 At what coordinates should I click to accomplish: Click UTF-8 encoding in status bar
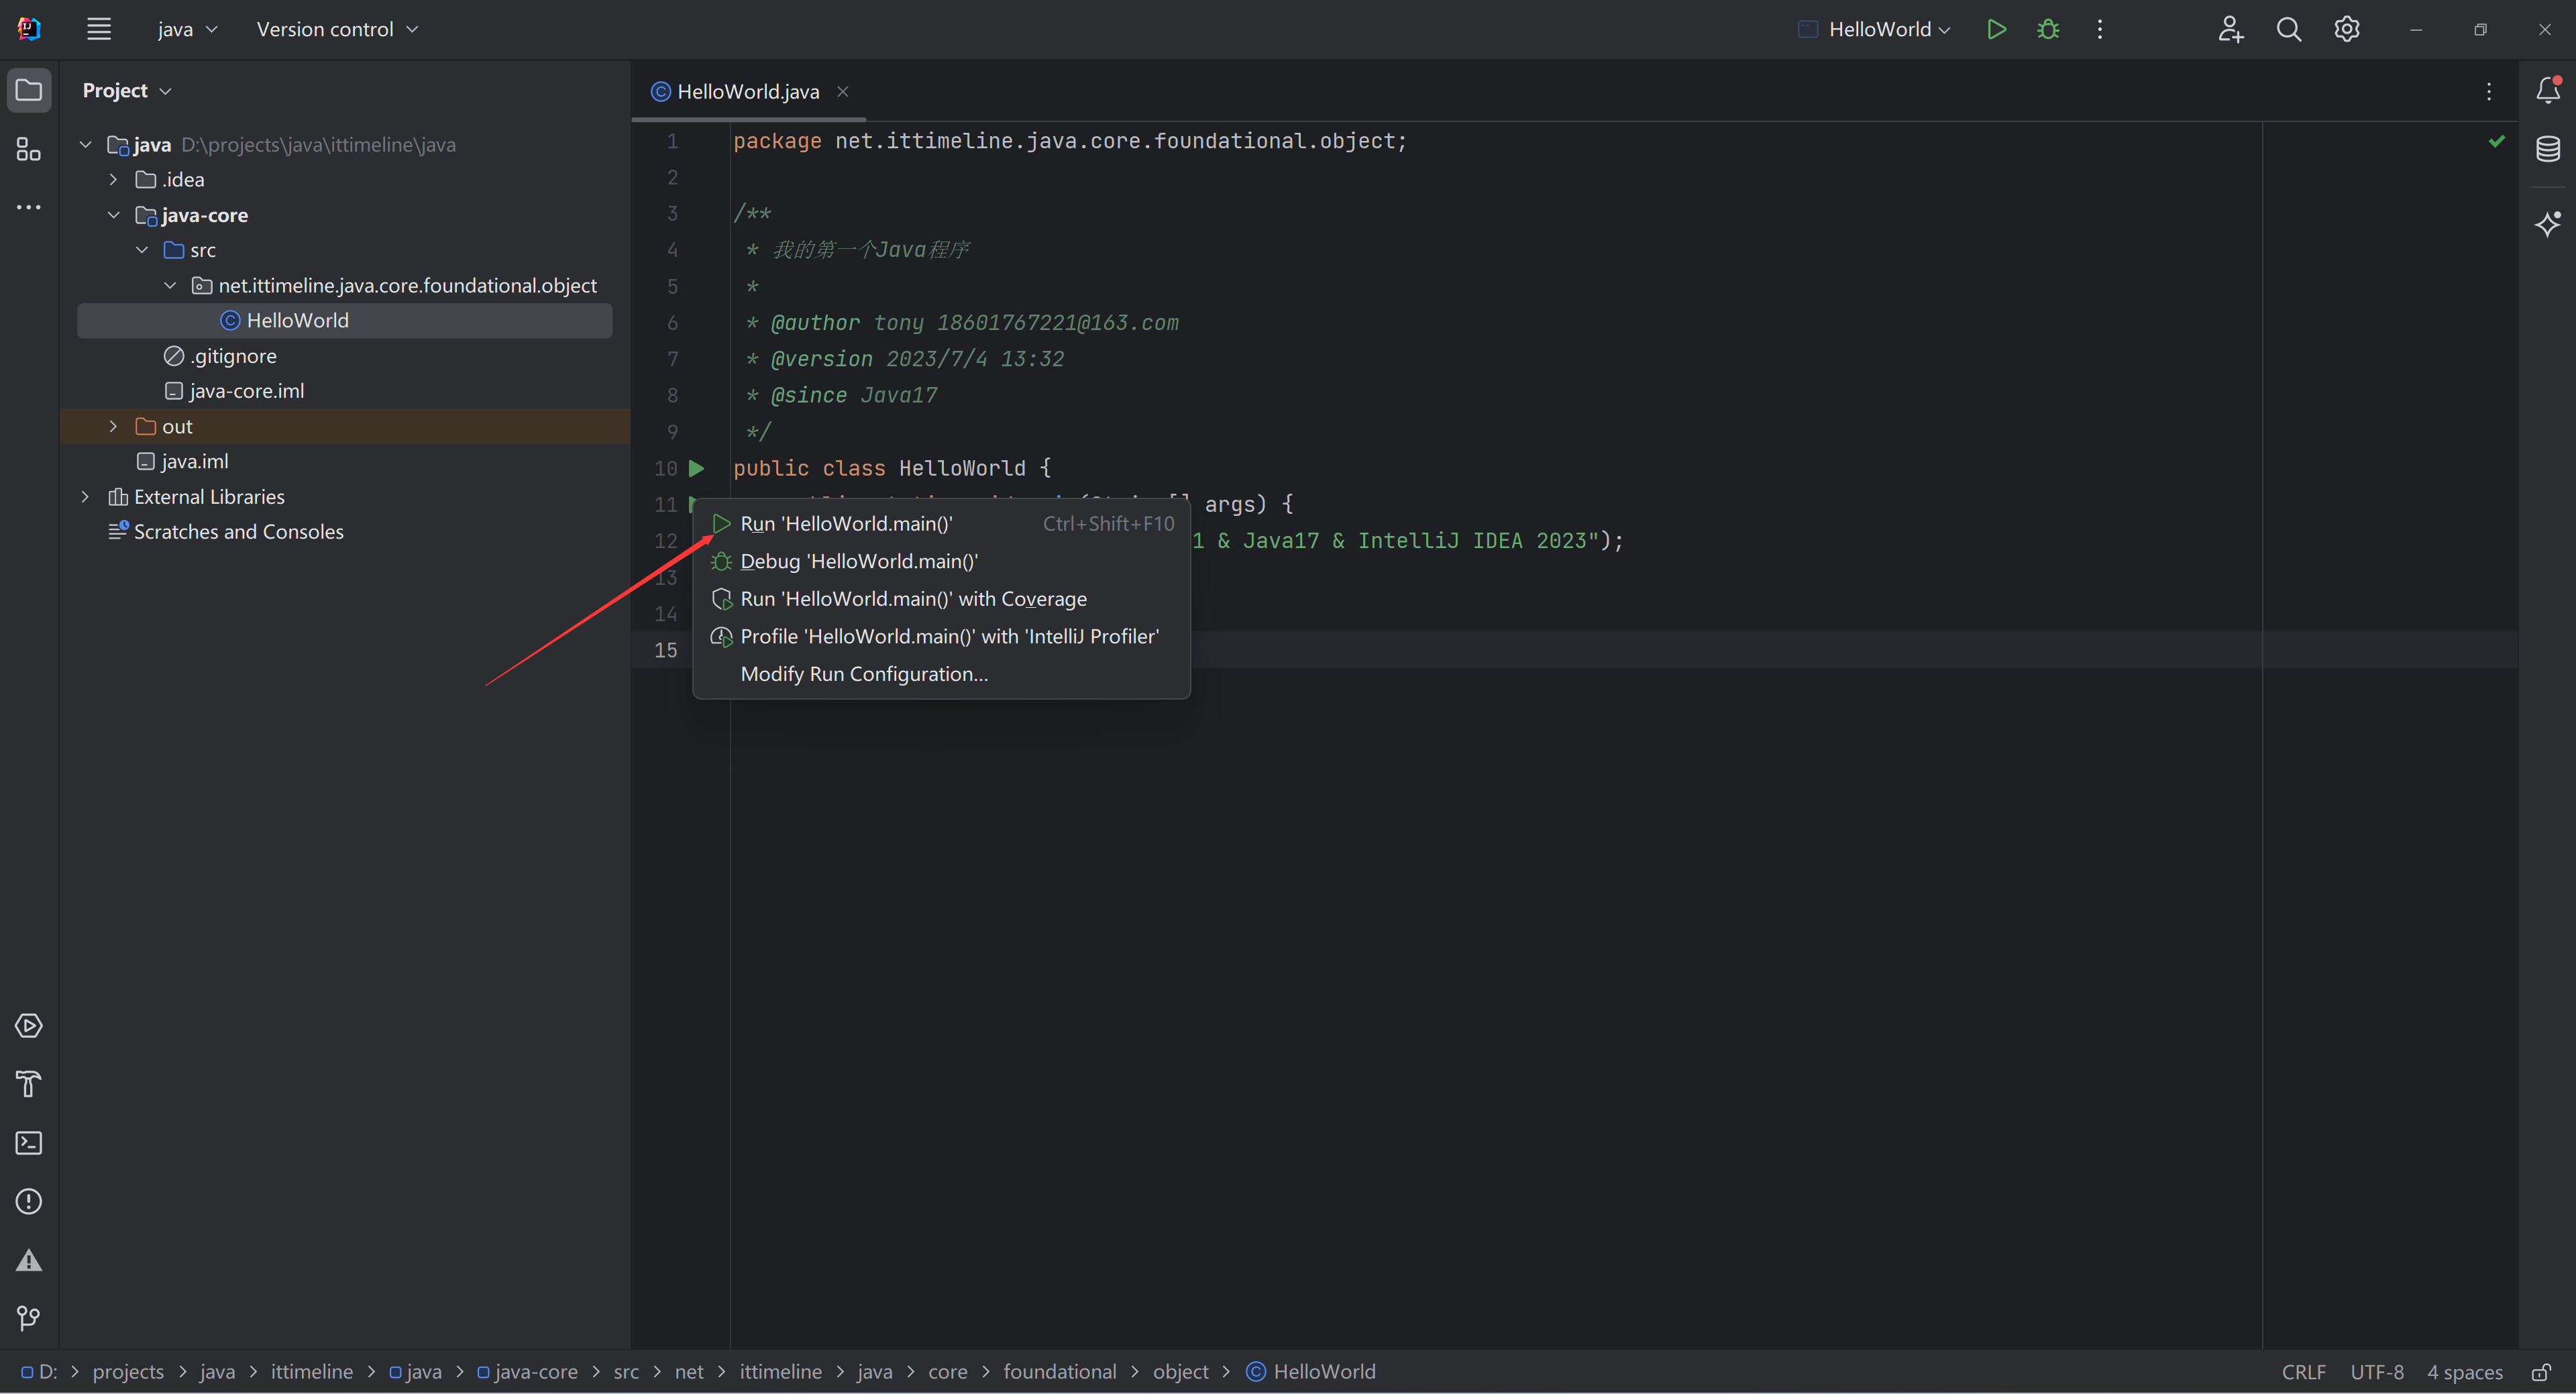pos(2376,1372)
